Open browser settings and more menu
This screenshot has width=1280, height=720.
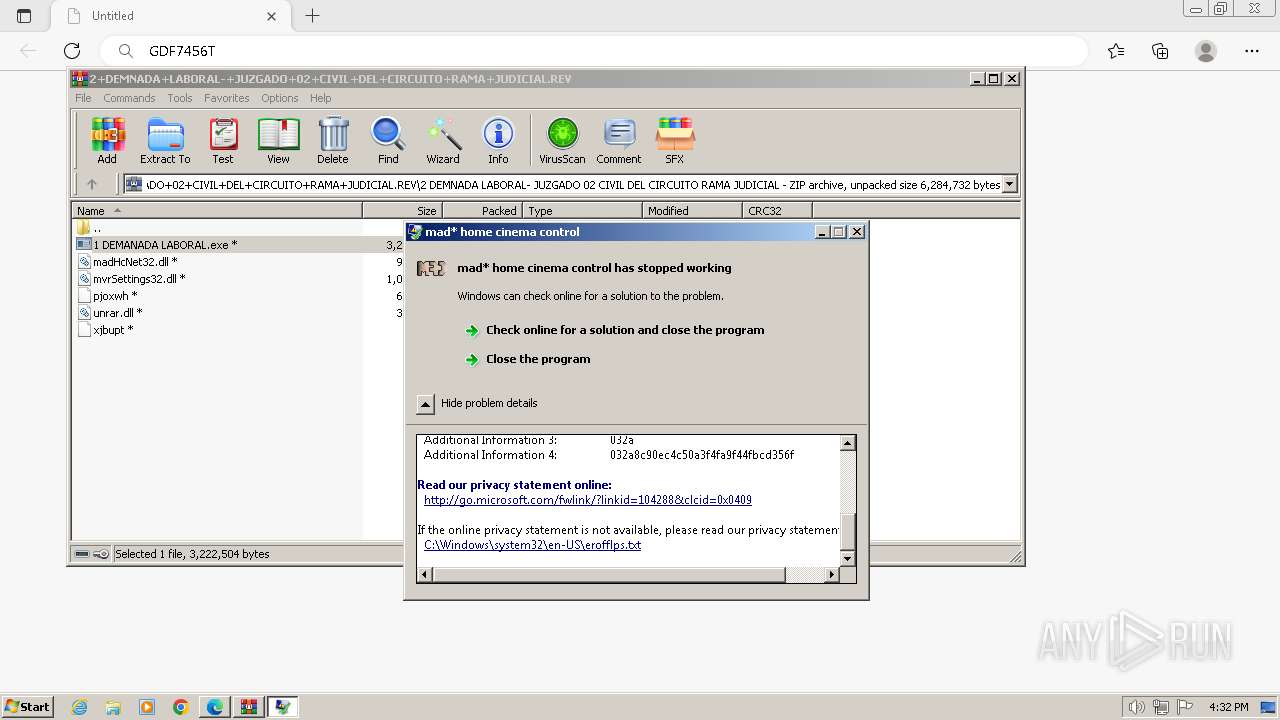[x=1252, y=51]
